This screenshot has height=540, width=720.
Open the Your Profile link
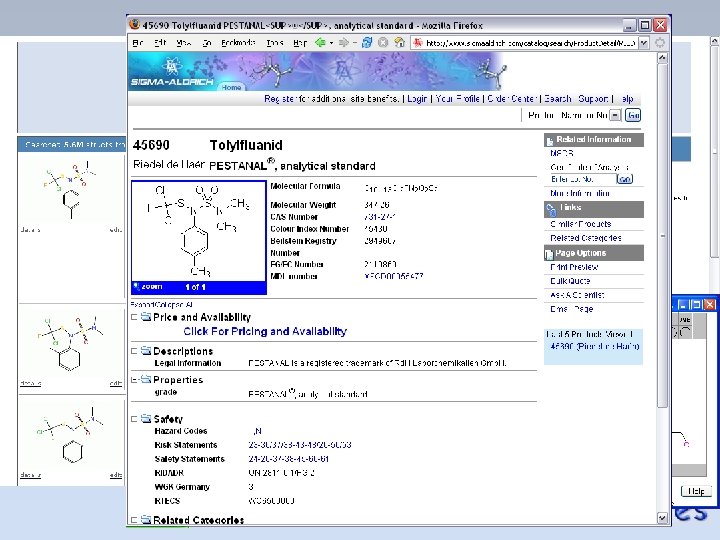click(457, 99)
